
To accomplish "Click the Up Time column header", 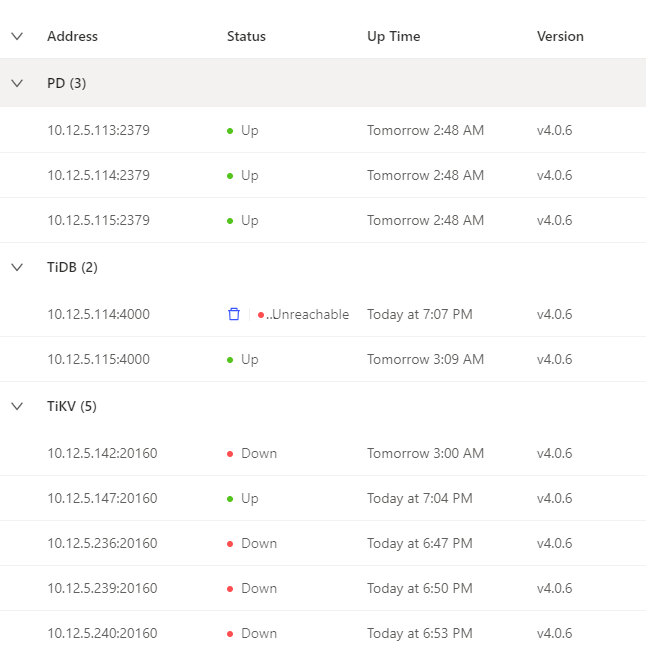I will pos(393,36).
